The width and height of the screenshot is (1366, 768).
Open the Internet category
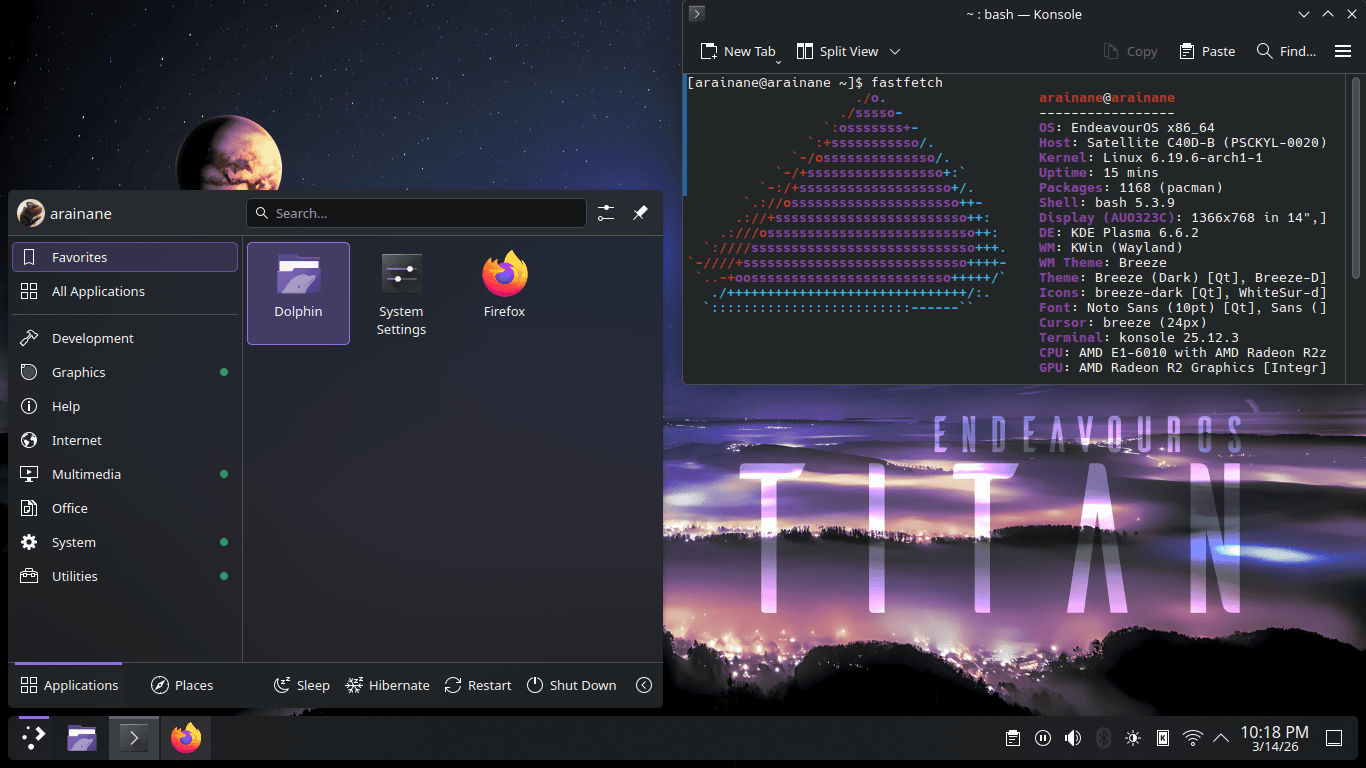[125, 440]
